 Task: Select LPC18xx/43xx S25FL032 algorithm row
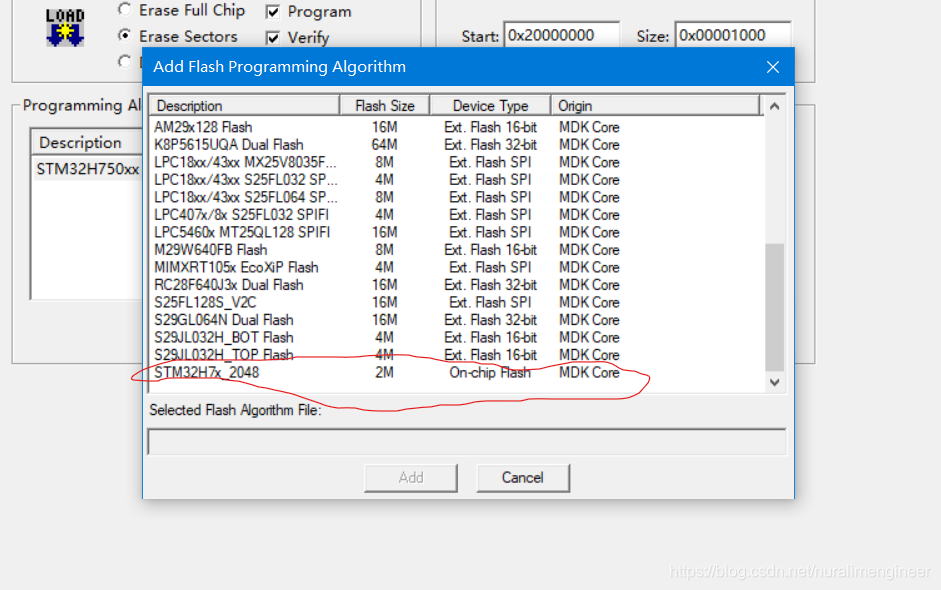[x=457, y=179]
